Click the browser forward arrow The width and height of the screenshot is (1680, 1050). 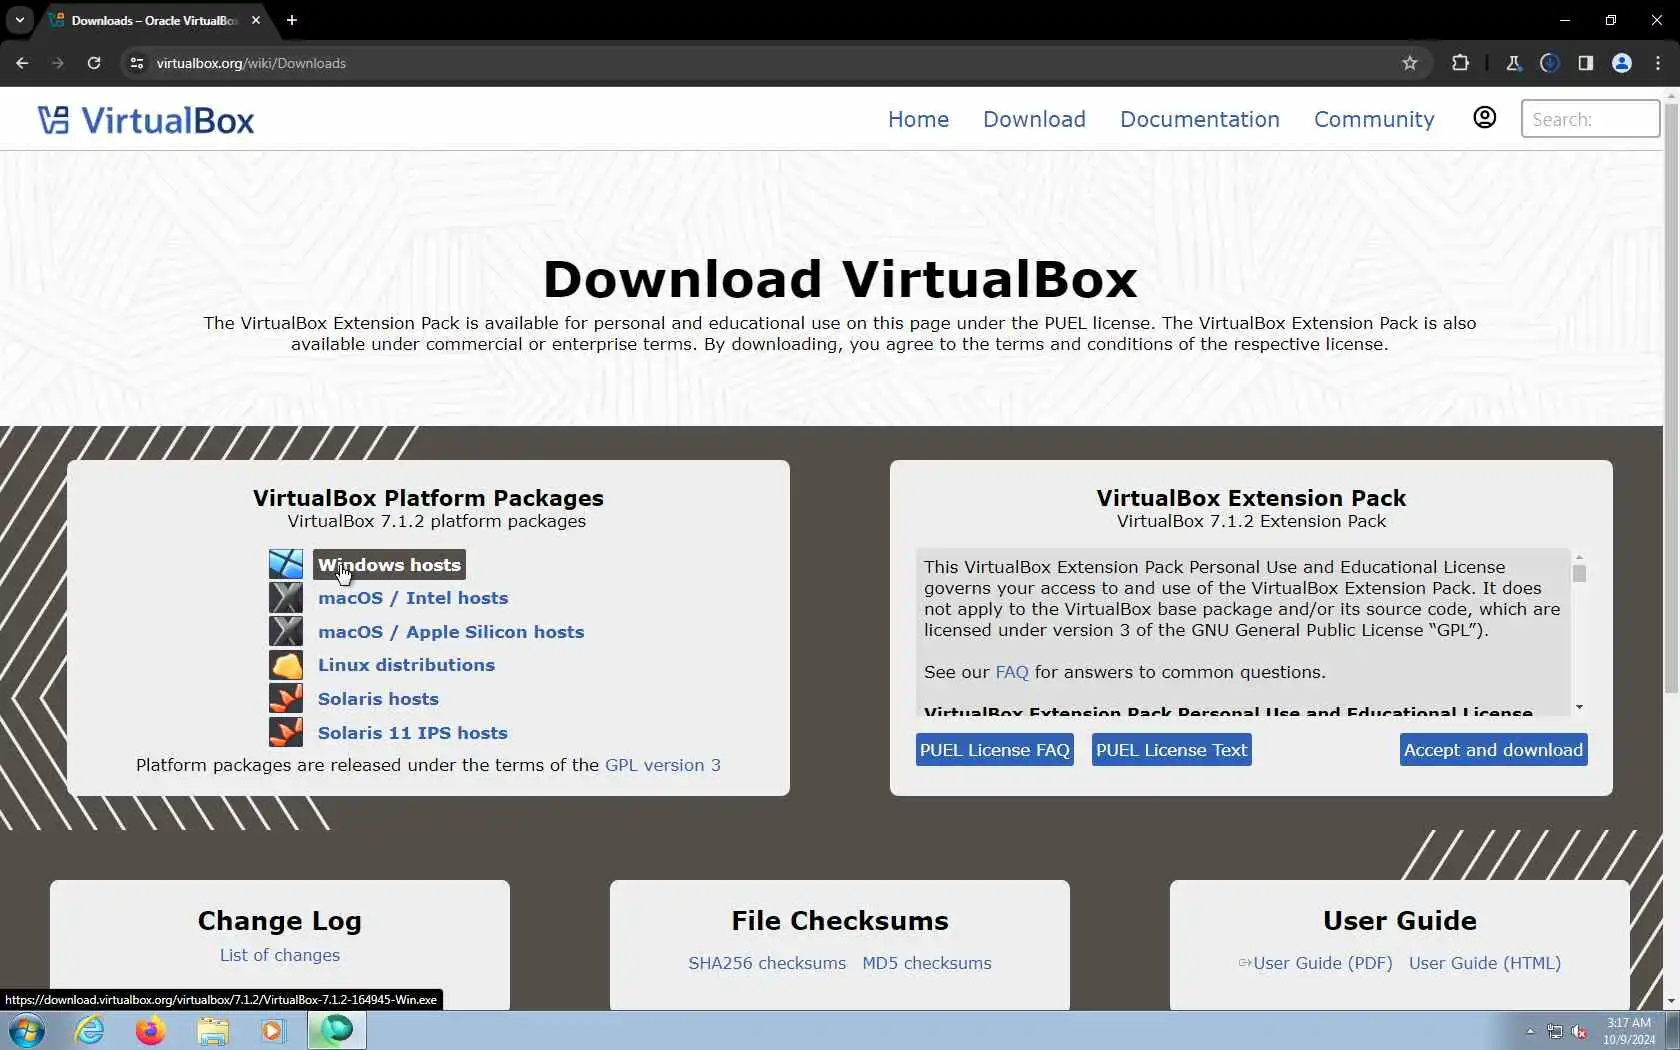(58, 63)
